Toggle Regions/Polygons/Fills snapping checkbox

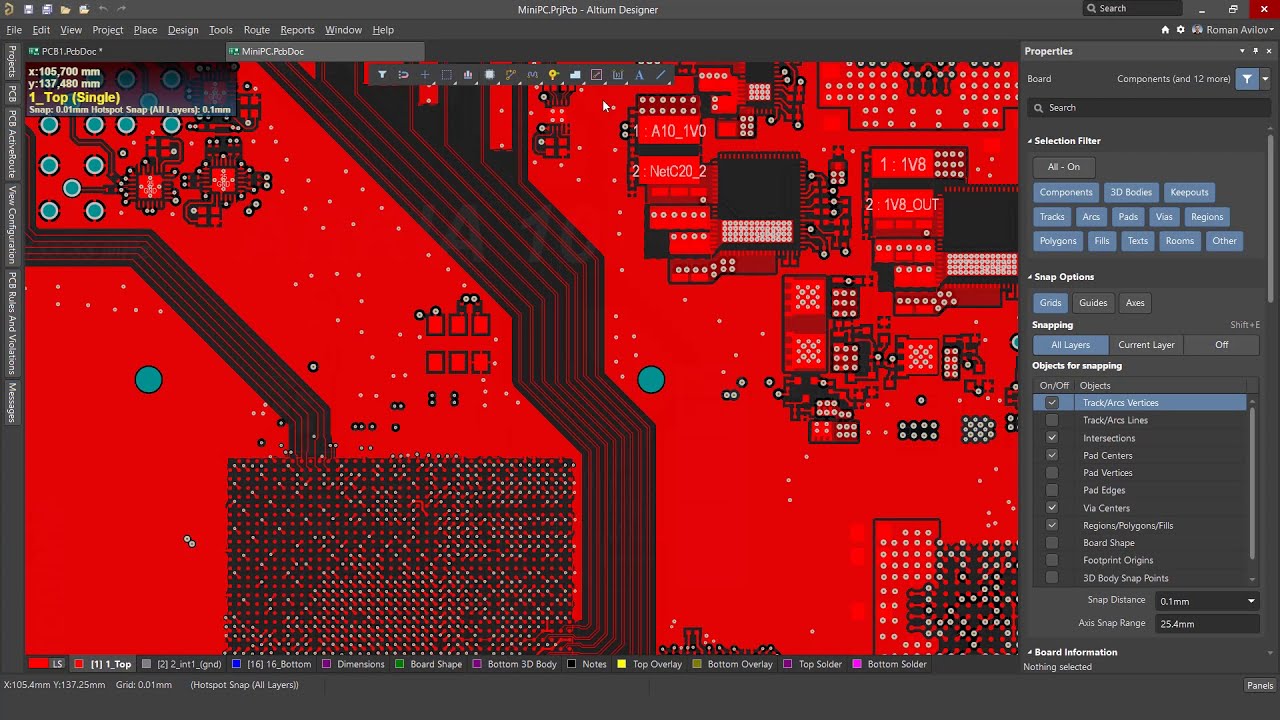(1052, 525)
